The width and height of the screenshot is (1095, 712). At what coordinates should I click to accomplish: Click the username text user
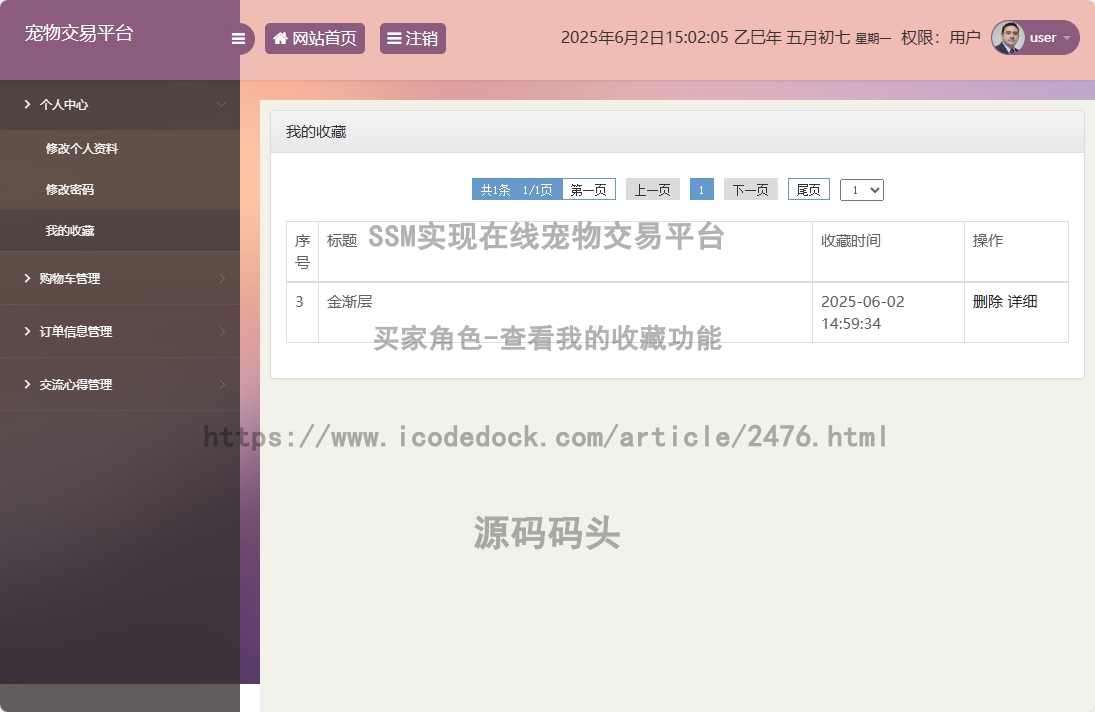(1043, 38)
